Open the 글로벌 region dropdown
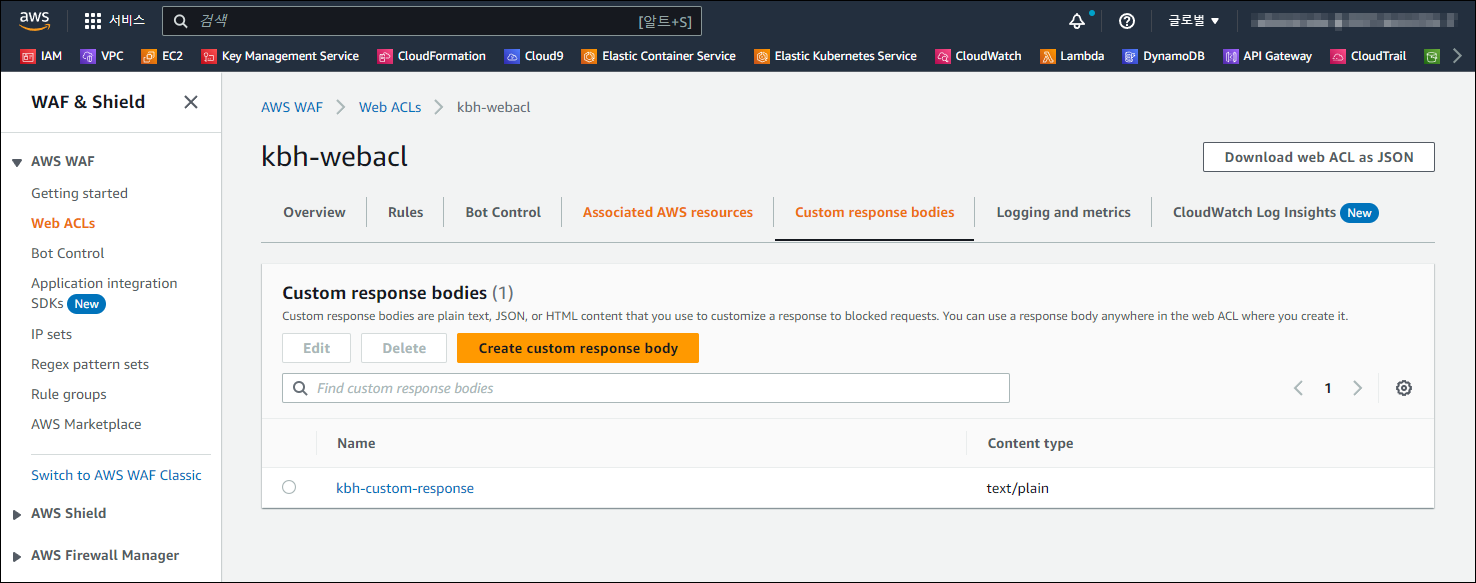Viewport: 1476px width, 583px height. [1194, 21]
